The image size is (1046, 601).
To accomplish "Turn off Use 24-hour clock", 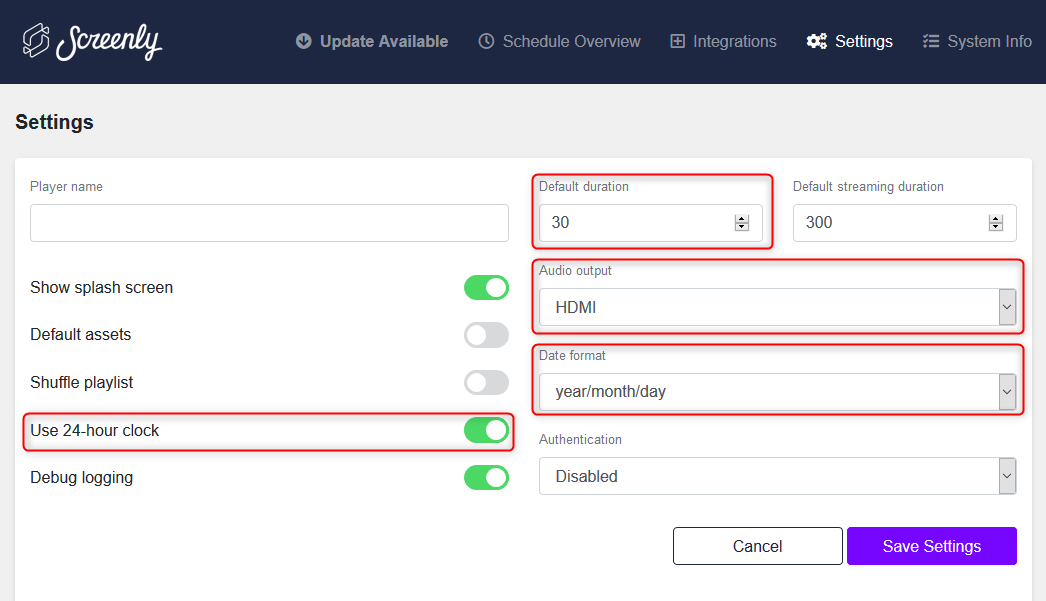I will click(x=486, y=430).
